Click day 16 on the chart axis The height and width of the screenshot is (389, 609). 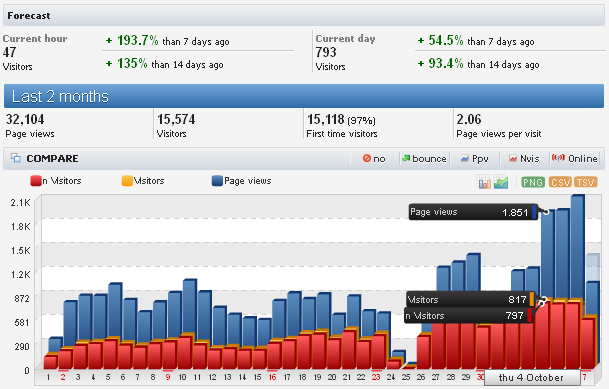pyautogui.click(x=272, y=377)
